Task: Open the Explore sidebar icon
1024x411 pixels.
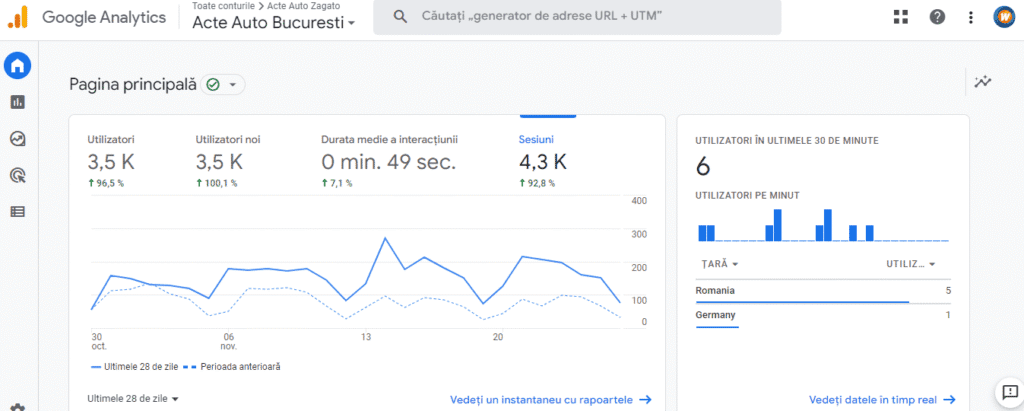Action: click(x=18, y=139)
